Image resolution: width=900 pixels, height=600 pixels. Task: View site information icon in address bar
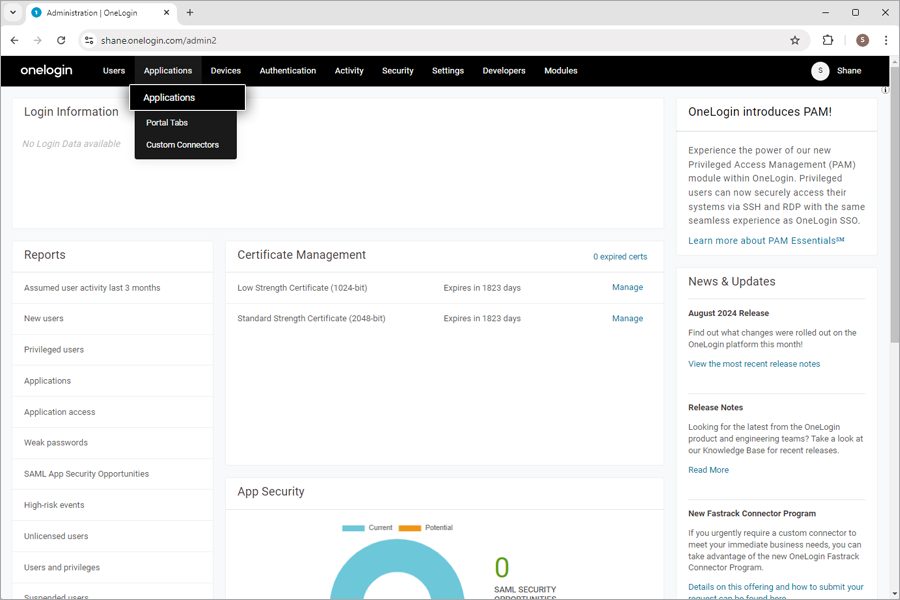[x=89, y=40]
